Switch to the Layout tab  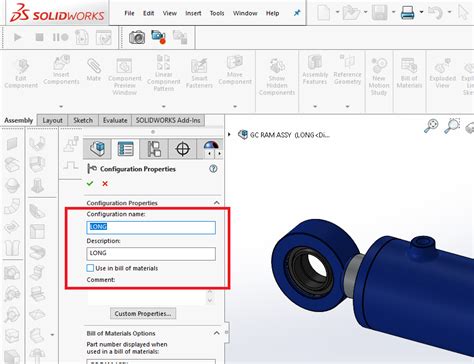tap(52, 120)
